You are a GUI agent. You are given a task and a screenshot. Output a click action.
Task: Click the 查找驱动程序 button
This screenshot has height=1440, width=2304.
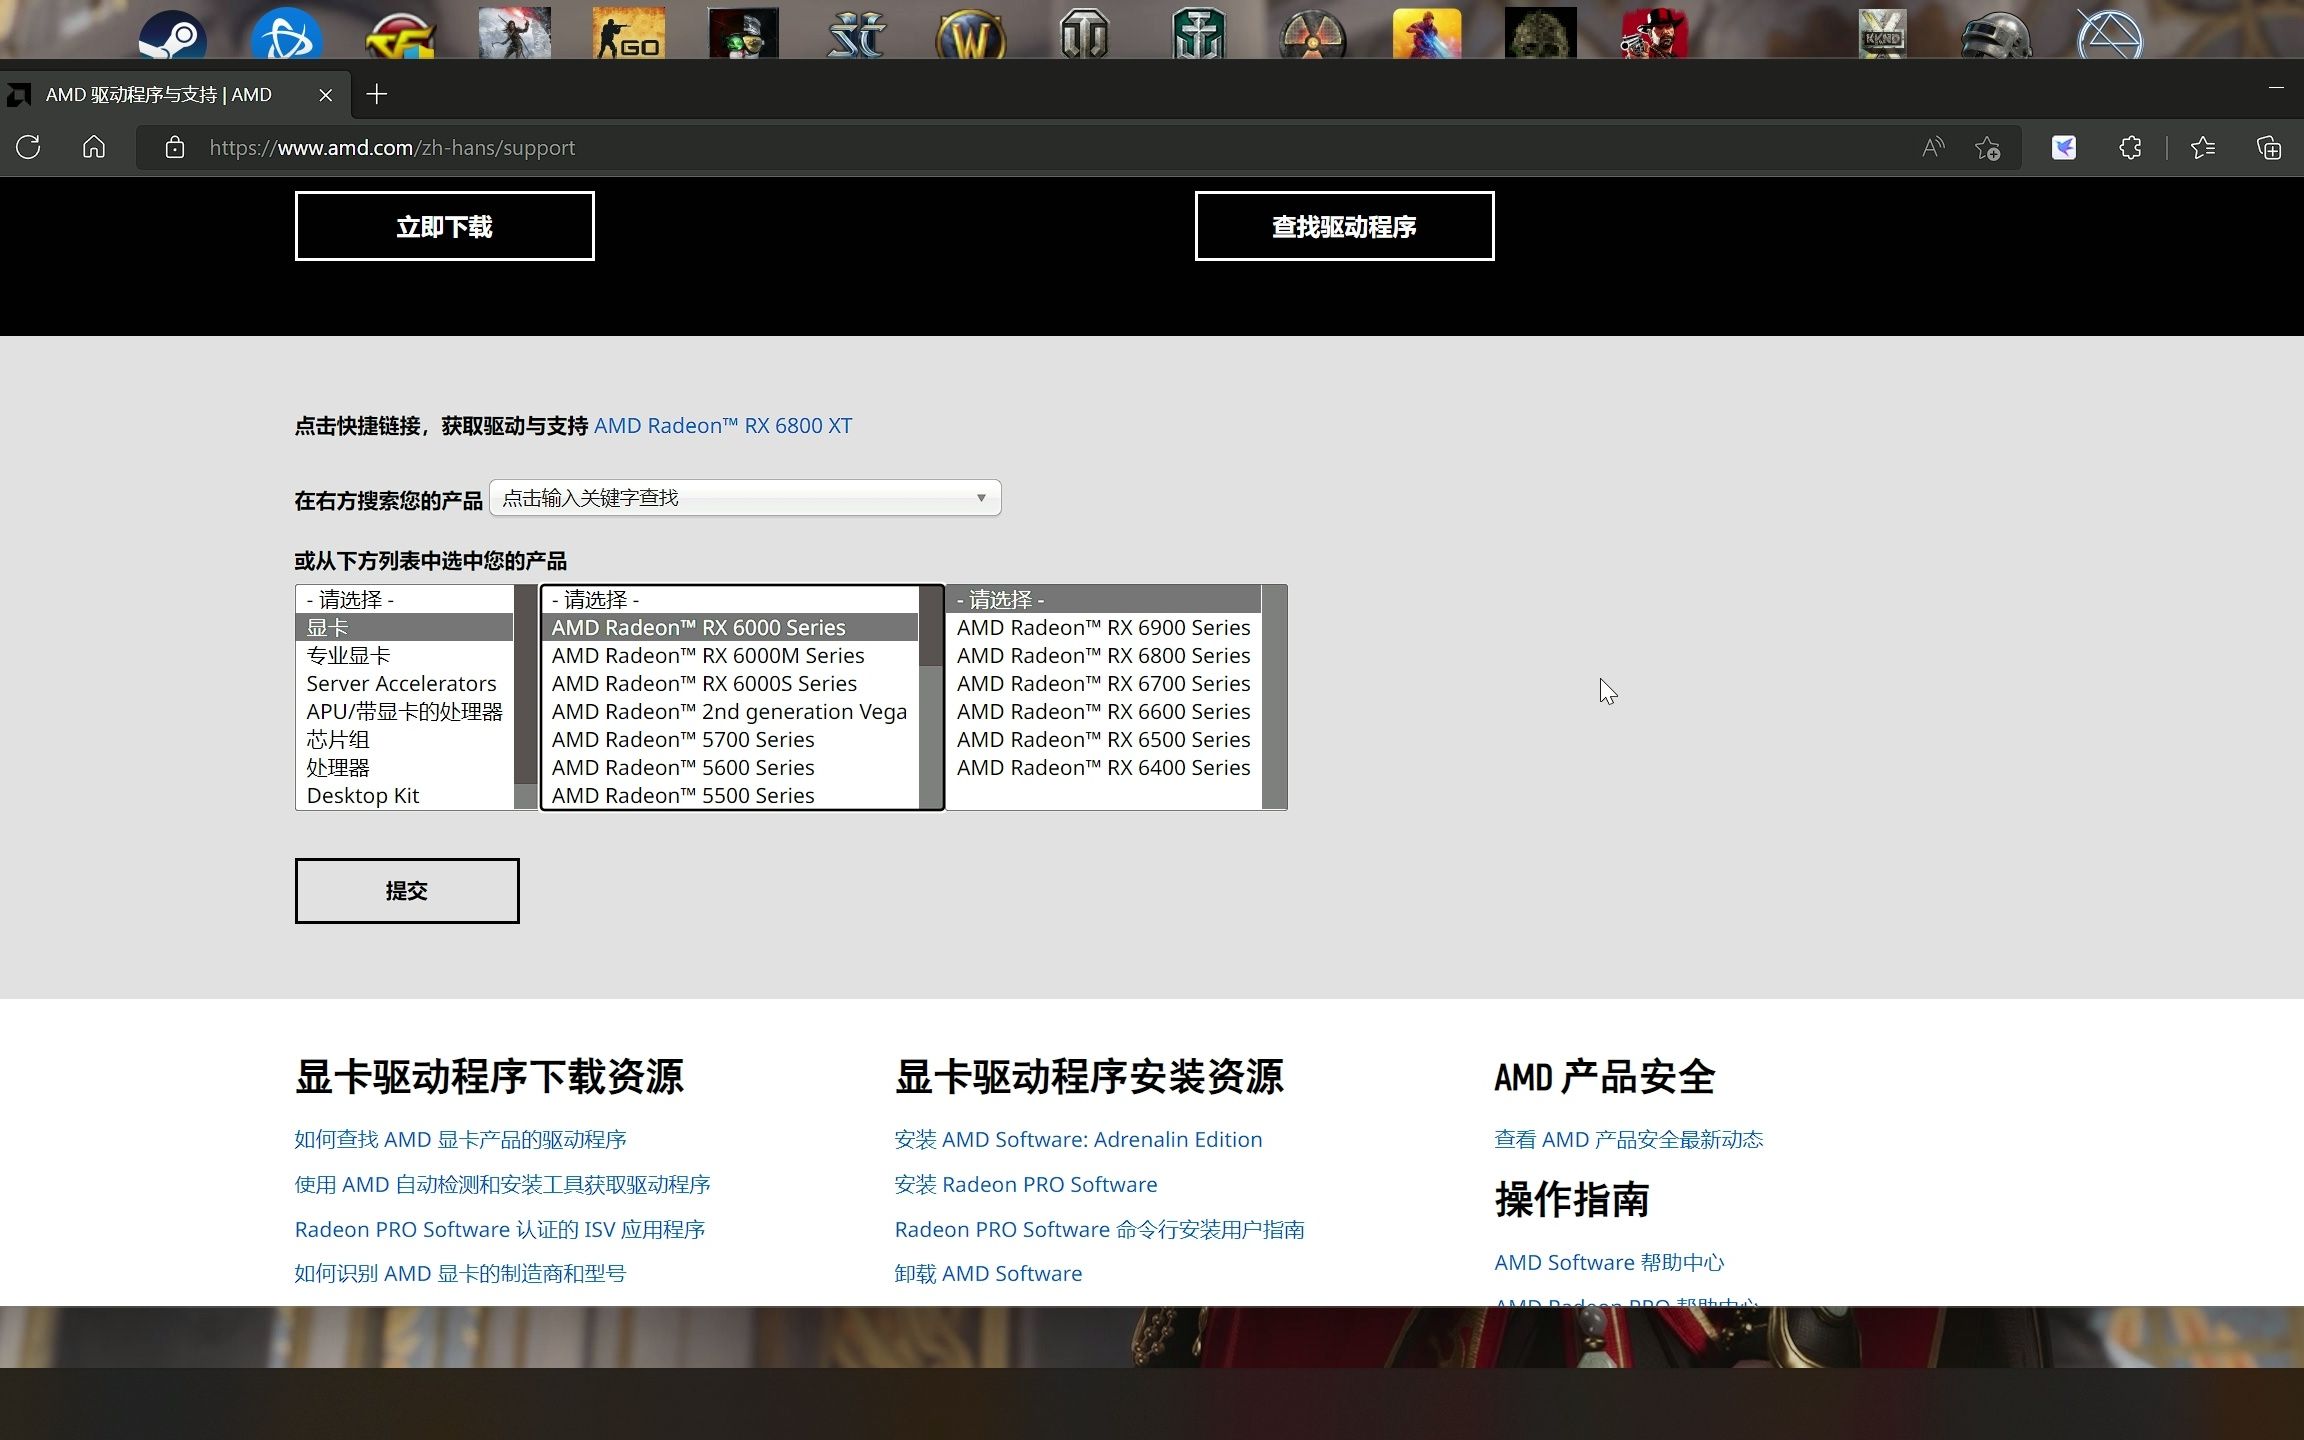1345,226
